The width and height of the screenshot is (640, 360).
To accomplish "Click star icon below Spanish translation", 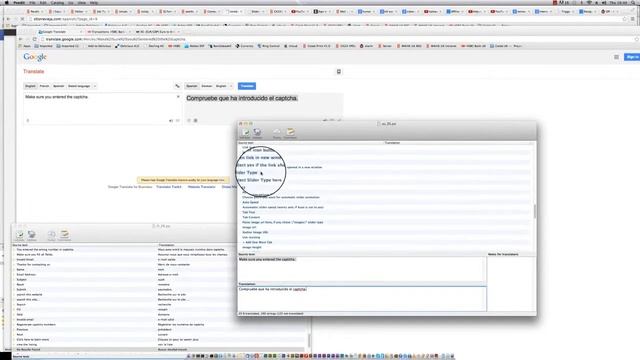I will (x=189, y=120).
